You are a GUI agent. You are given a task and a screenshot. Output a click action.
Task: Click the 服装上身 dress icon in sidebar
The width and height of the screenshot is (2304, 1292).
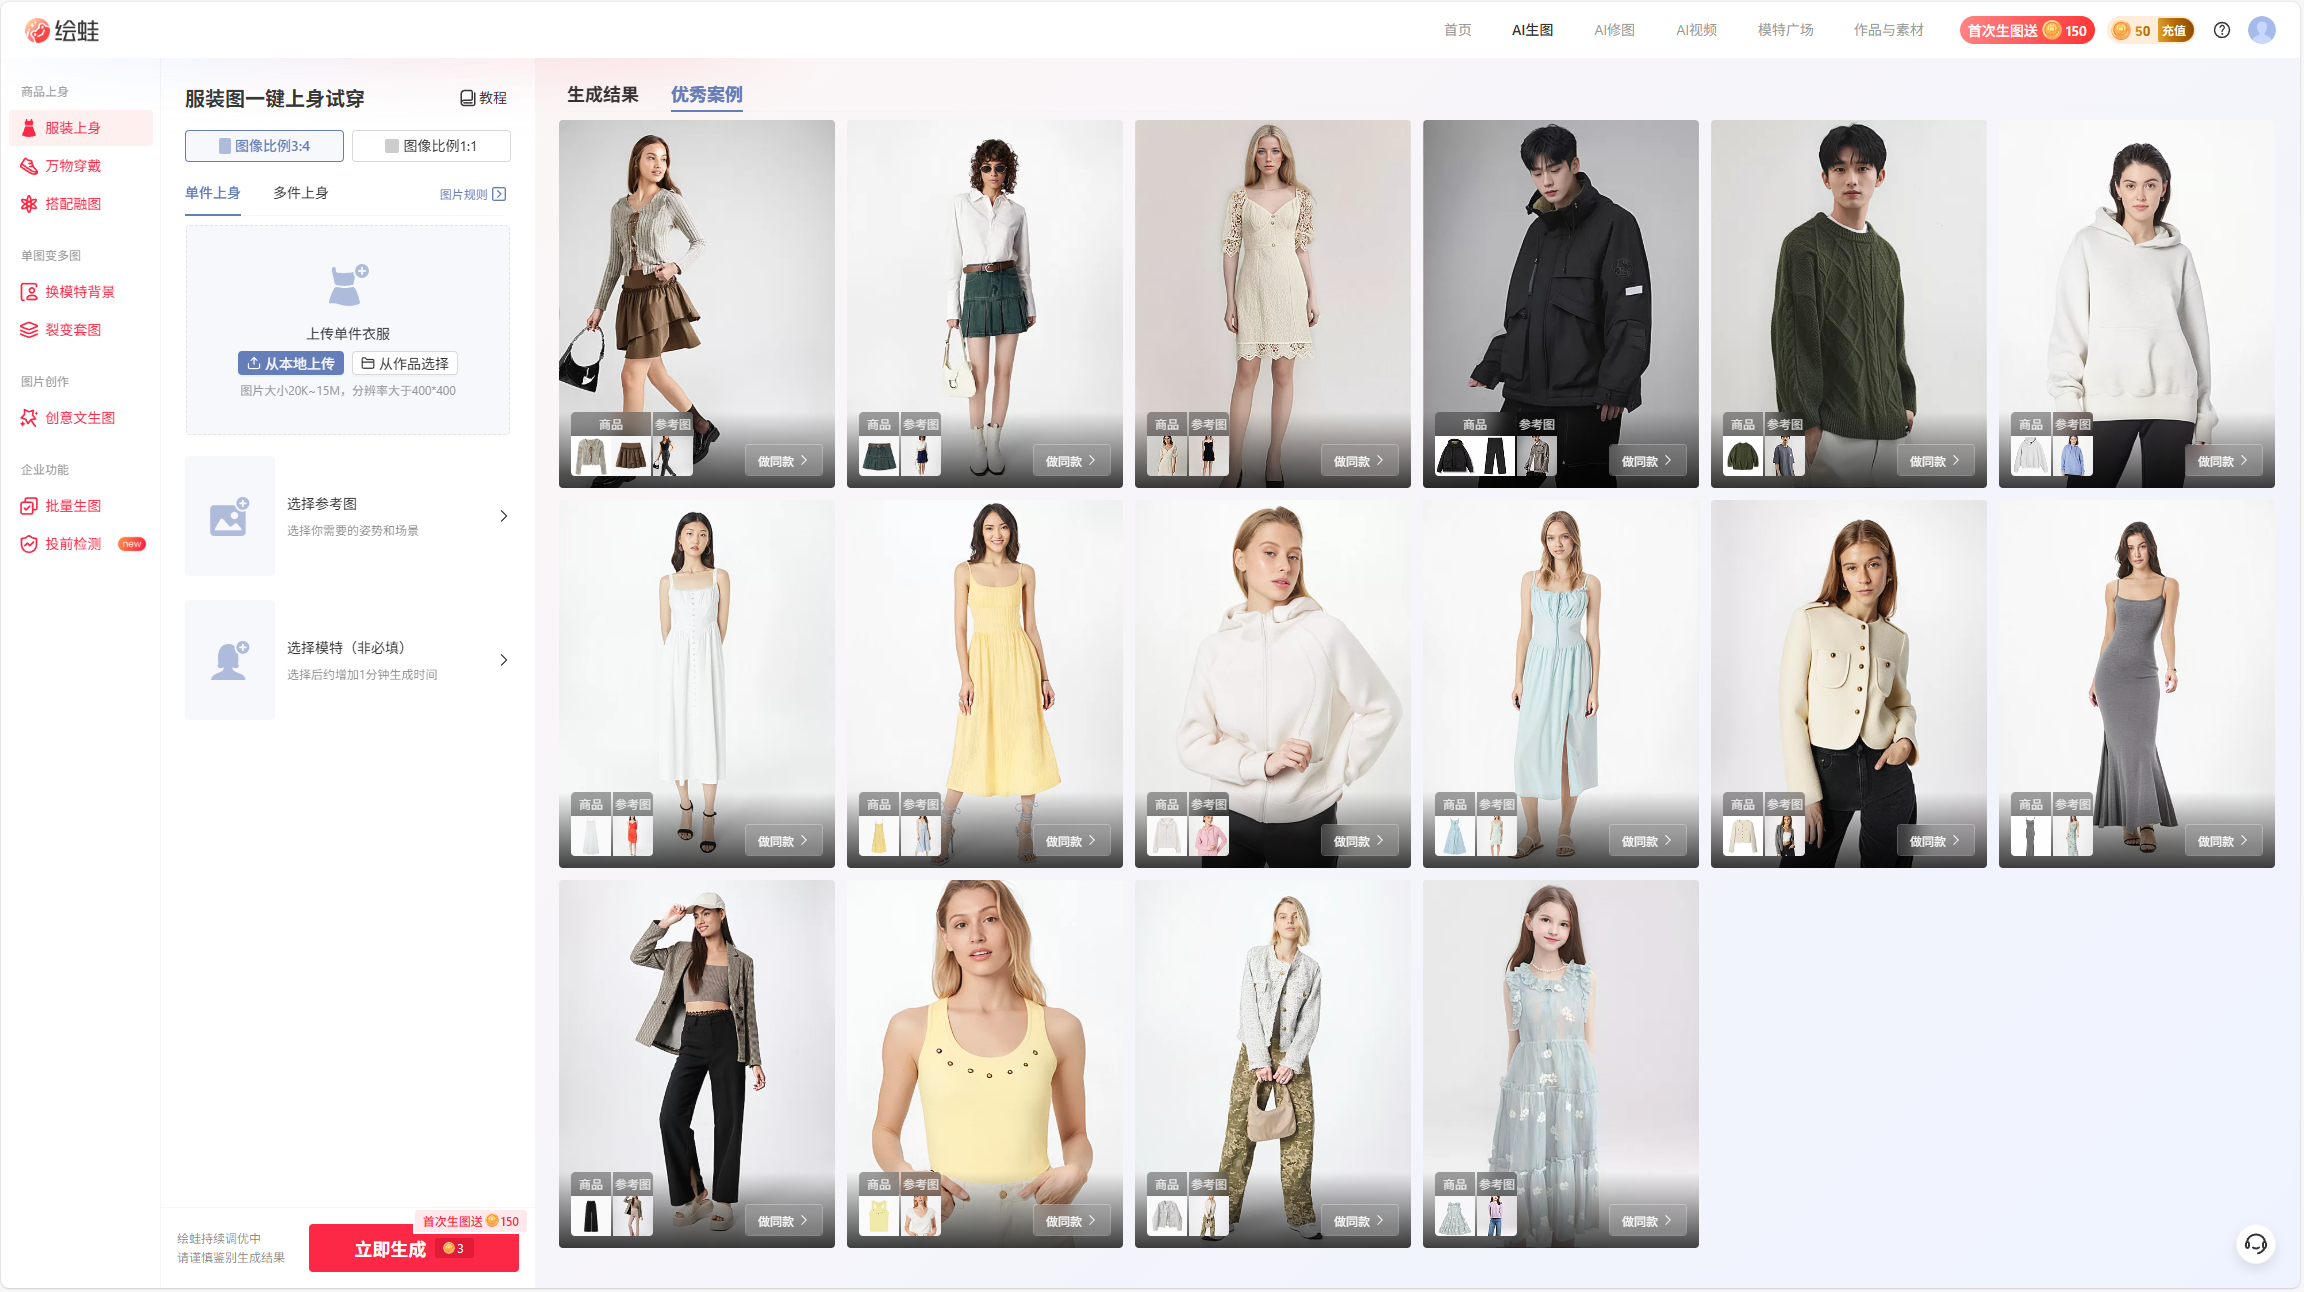[29, 128]
